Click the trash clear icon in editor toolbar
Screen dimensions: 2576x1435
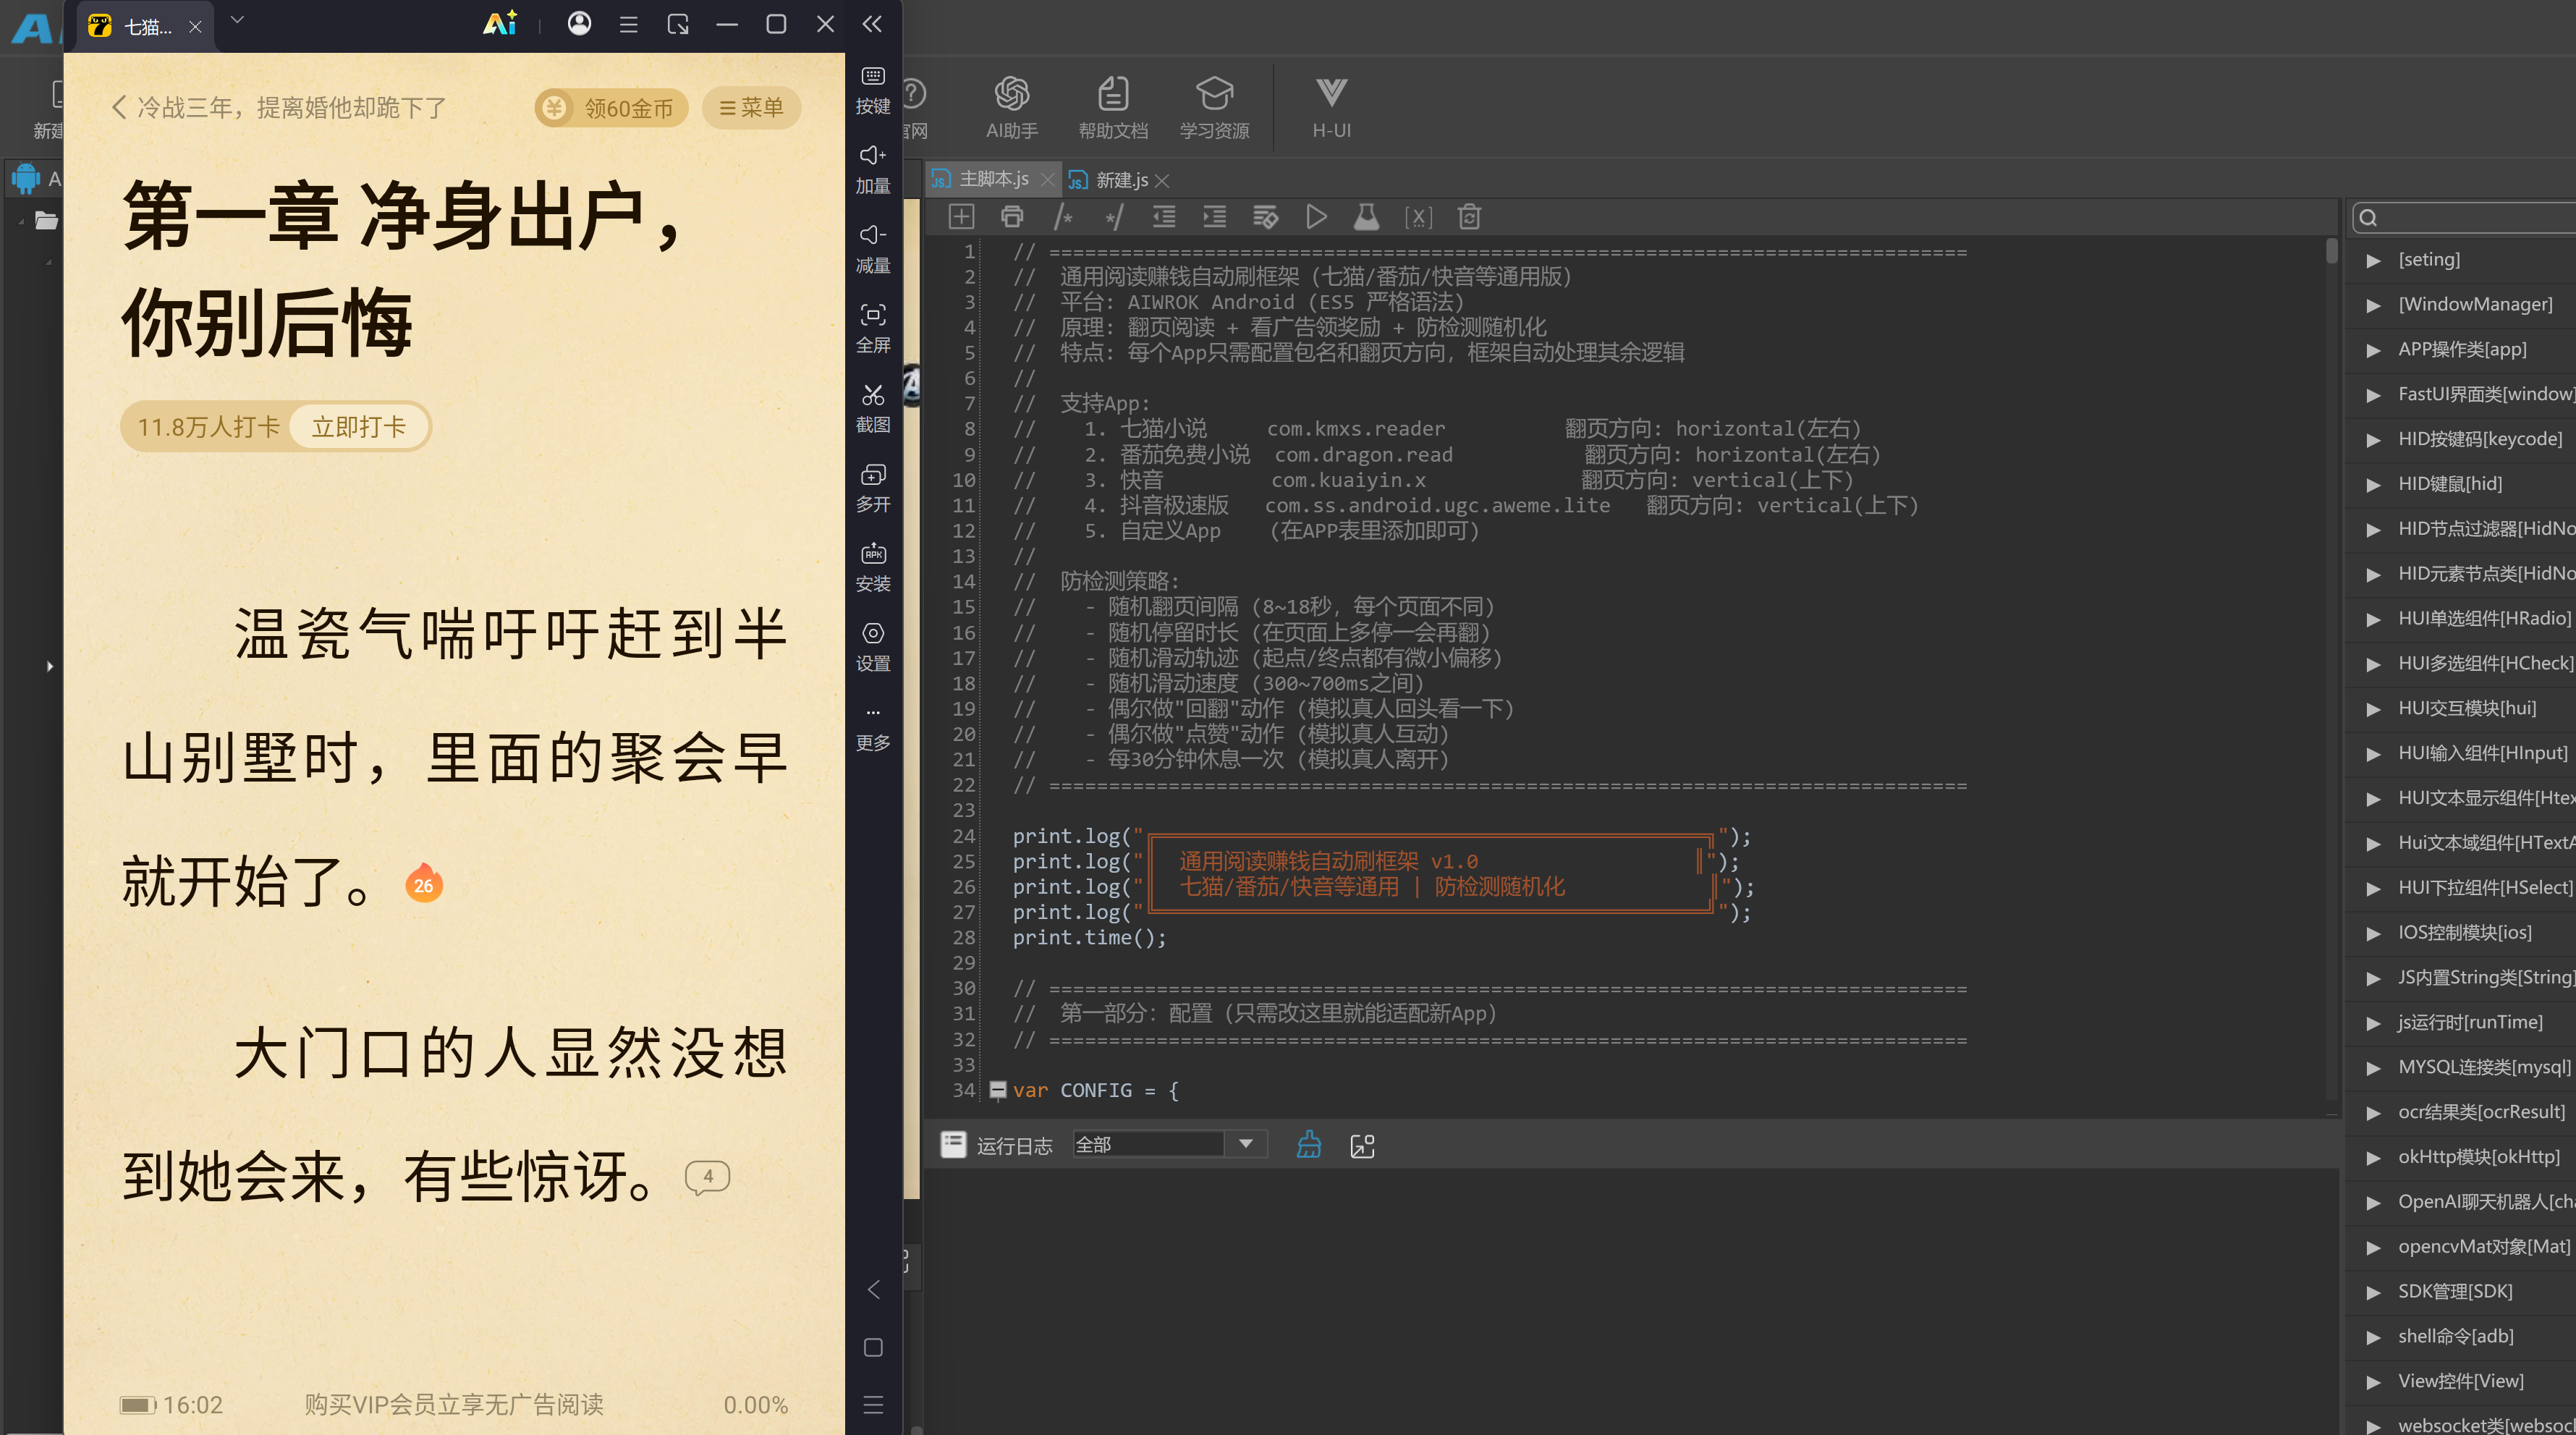pos(1469,217)
